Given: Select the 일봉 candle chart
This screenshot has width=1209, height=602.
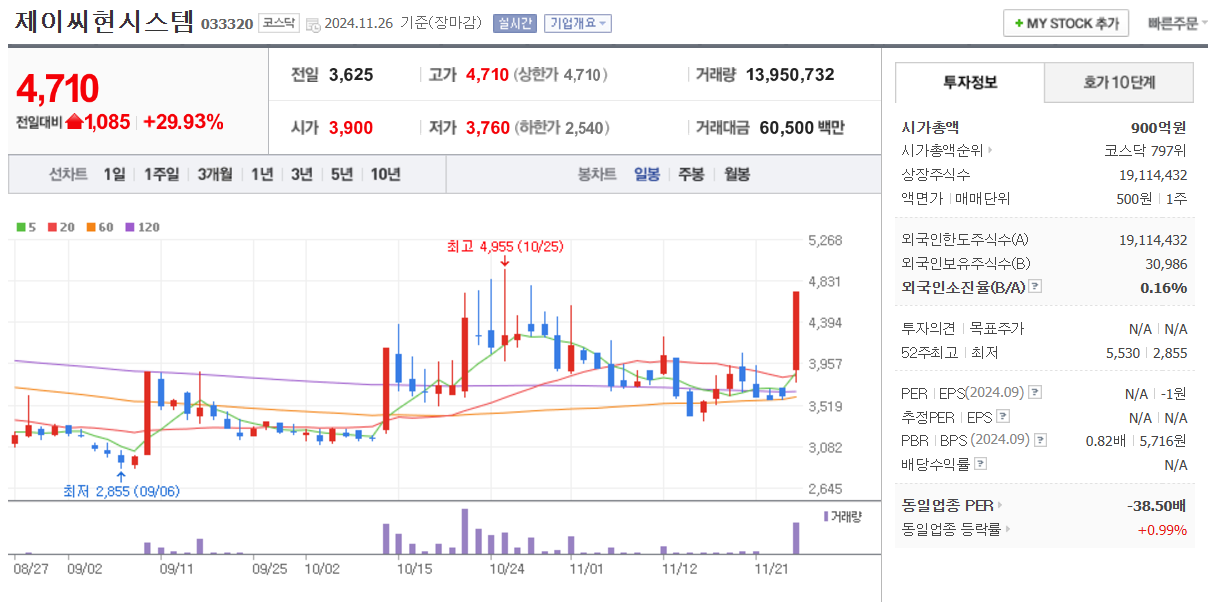Looking at the screenshot, I should click(647, 174).
